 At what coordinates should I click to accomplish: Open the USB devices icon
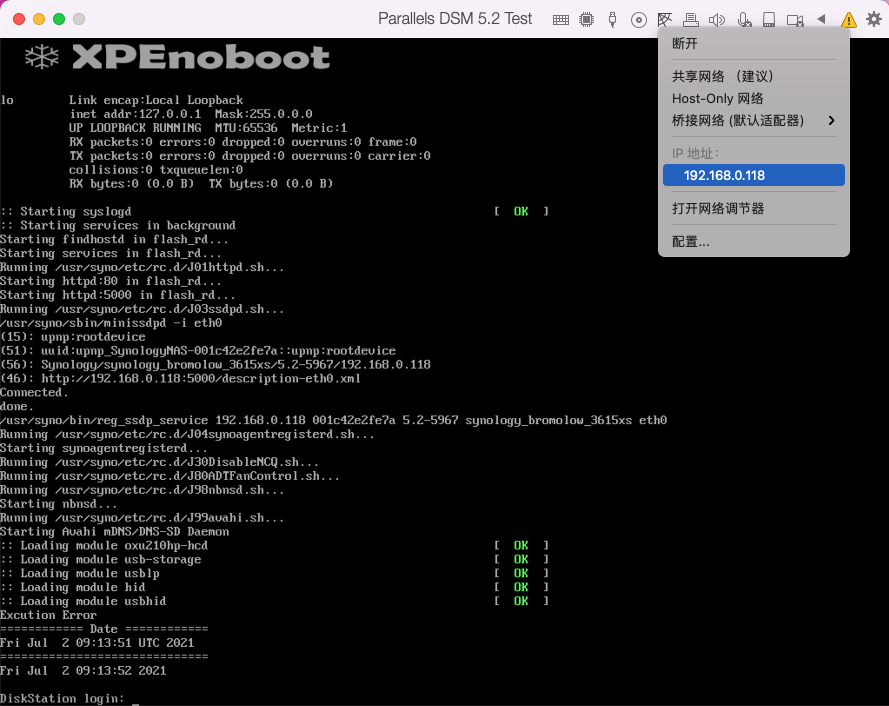click(612, 20)
